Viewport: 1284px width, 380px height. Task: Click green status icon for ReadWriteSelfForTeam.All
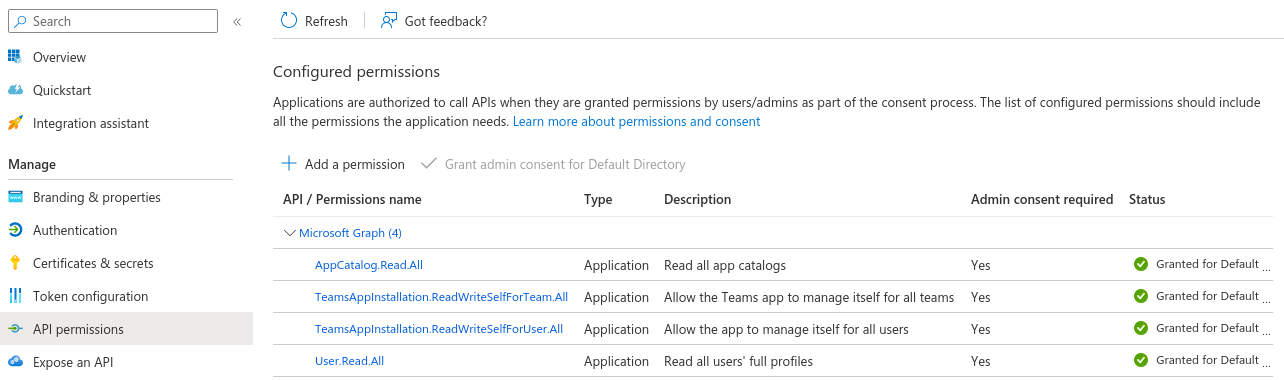pyautogui.click(x=1141, y=296)
